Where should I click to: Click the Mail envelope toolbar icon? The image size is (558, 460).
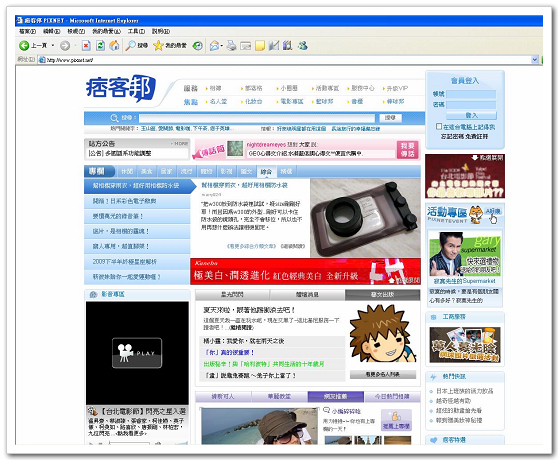point(214,46)
